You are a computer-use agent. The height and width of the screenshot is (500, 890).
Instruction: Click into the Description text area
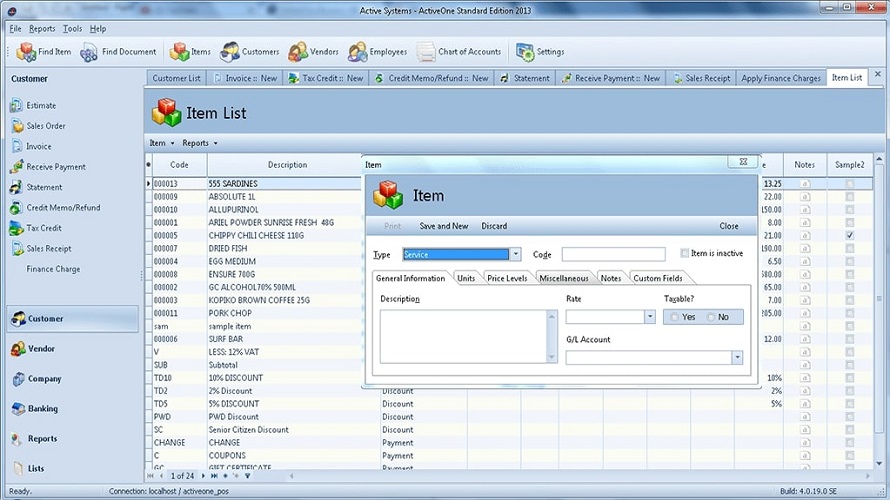(464, 336)
